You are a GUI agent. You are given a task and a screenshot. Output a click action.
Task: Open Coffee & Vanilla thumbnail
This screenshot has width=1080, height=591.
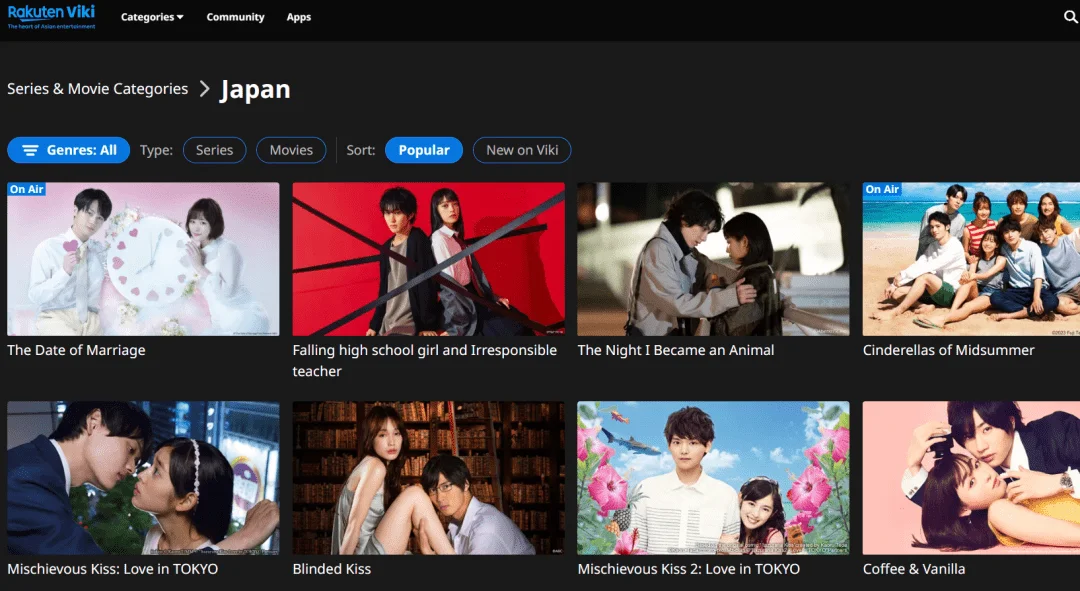[971, 478]
